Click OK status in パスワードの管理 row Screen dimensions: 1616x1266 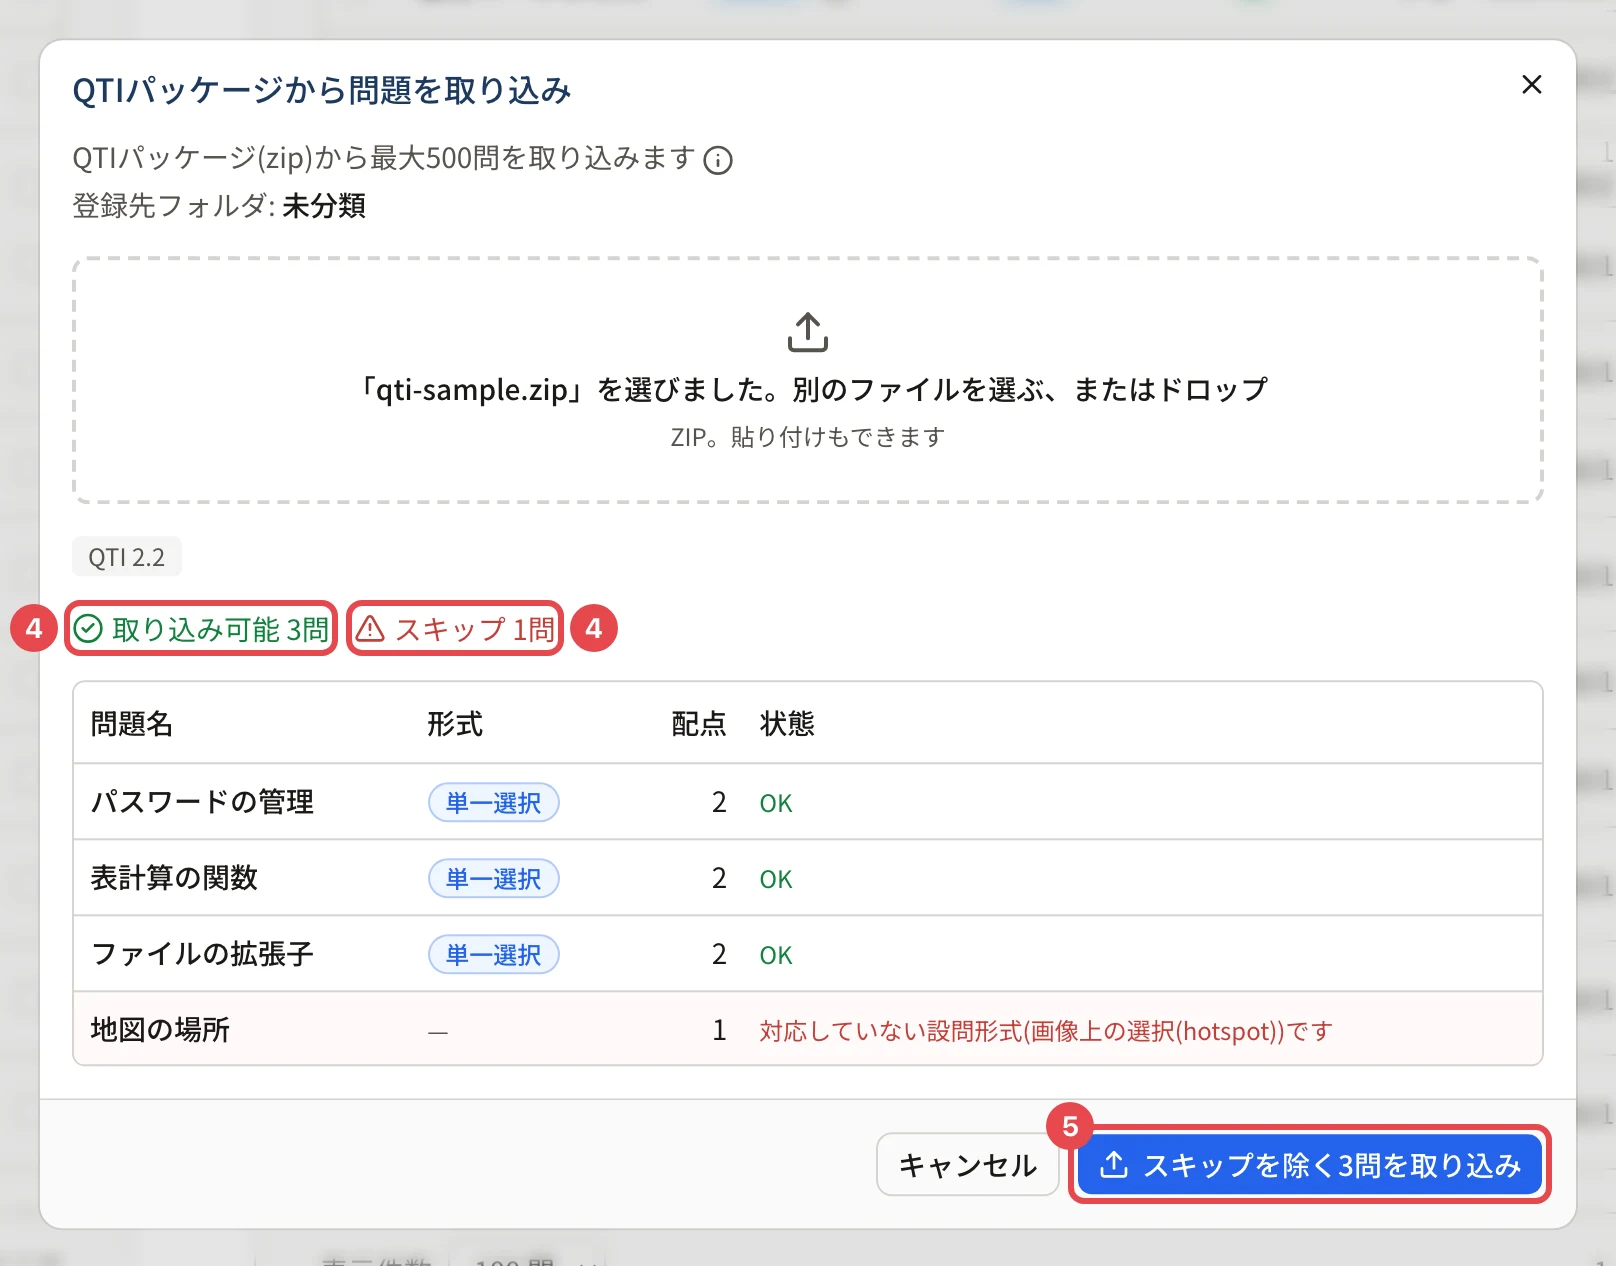coord(776,803)
